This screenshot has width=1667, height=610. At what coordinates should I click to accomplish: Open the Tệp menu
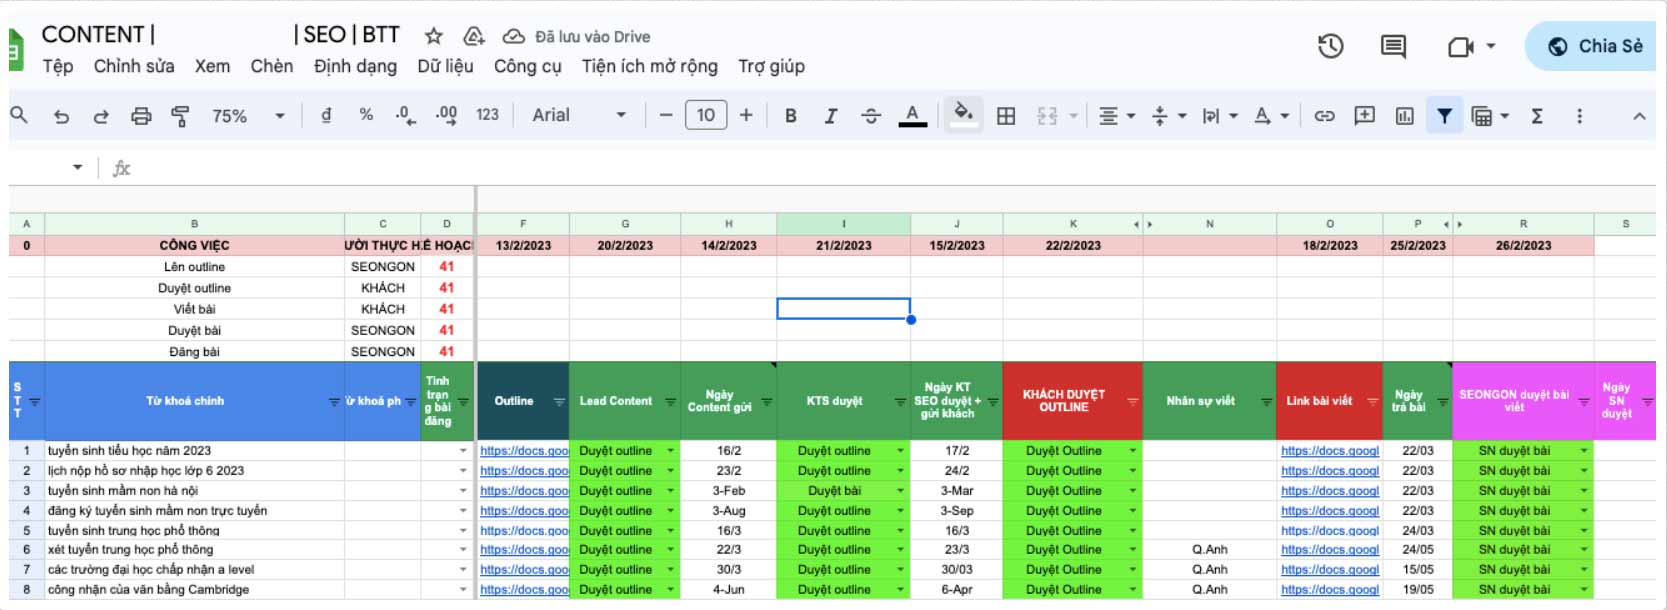(x=57, y=66)
